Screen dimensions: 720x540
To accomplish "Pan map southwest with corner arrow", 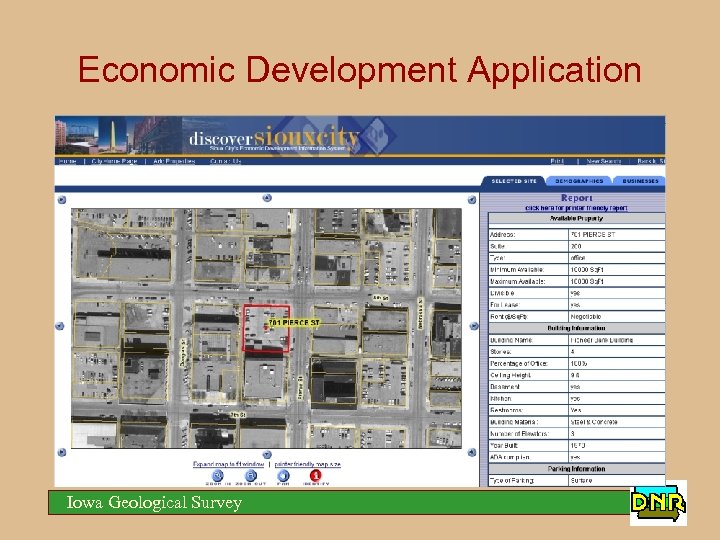I will point(62,452).
